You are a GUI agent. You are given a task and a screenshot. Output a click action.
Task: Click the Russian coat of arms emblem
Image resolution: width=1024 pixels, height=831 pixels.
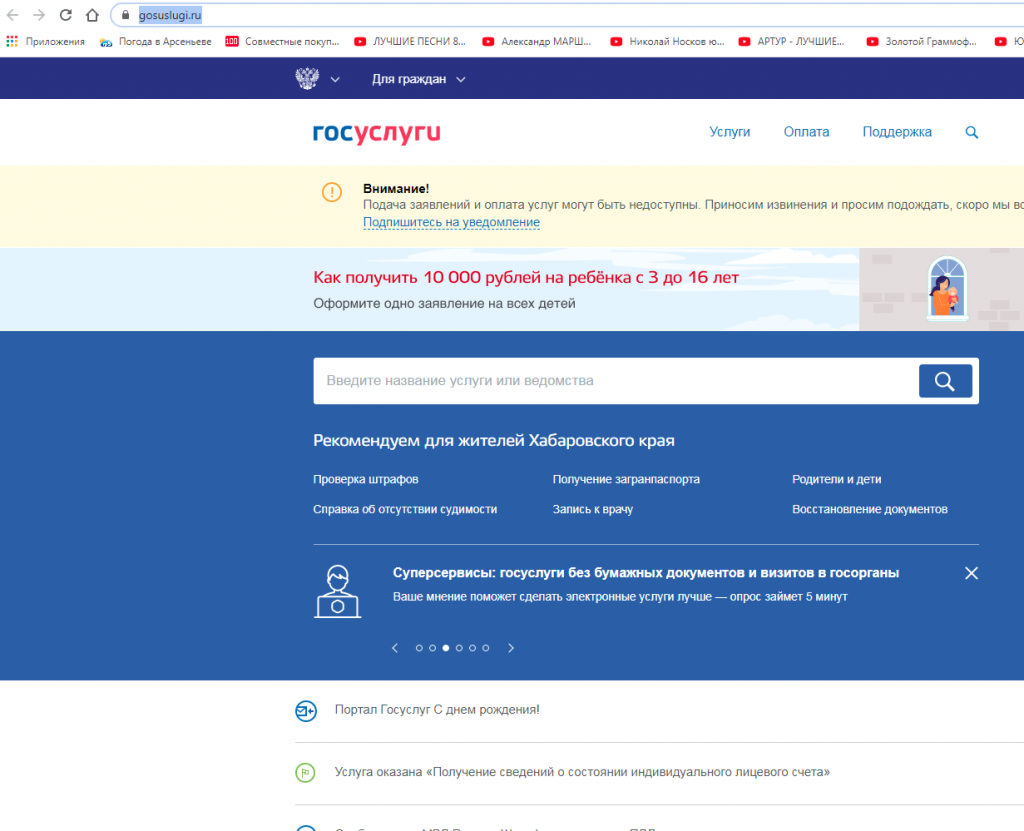[x=307, y=78]
